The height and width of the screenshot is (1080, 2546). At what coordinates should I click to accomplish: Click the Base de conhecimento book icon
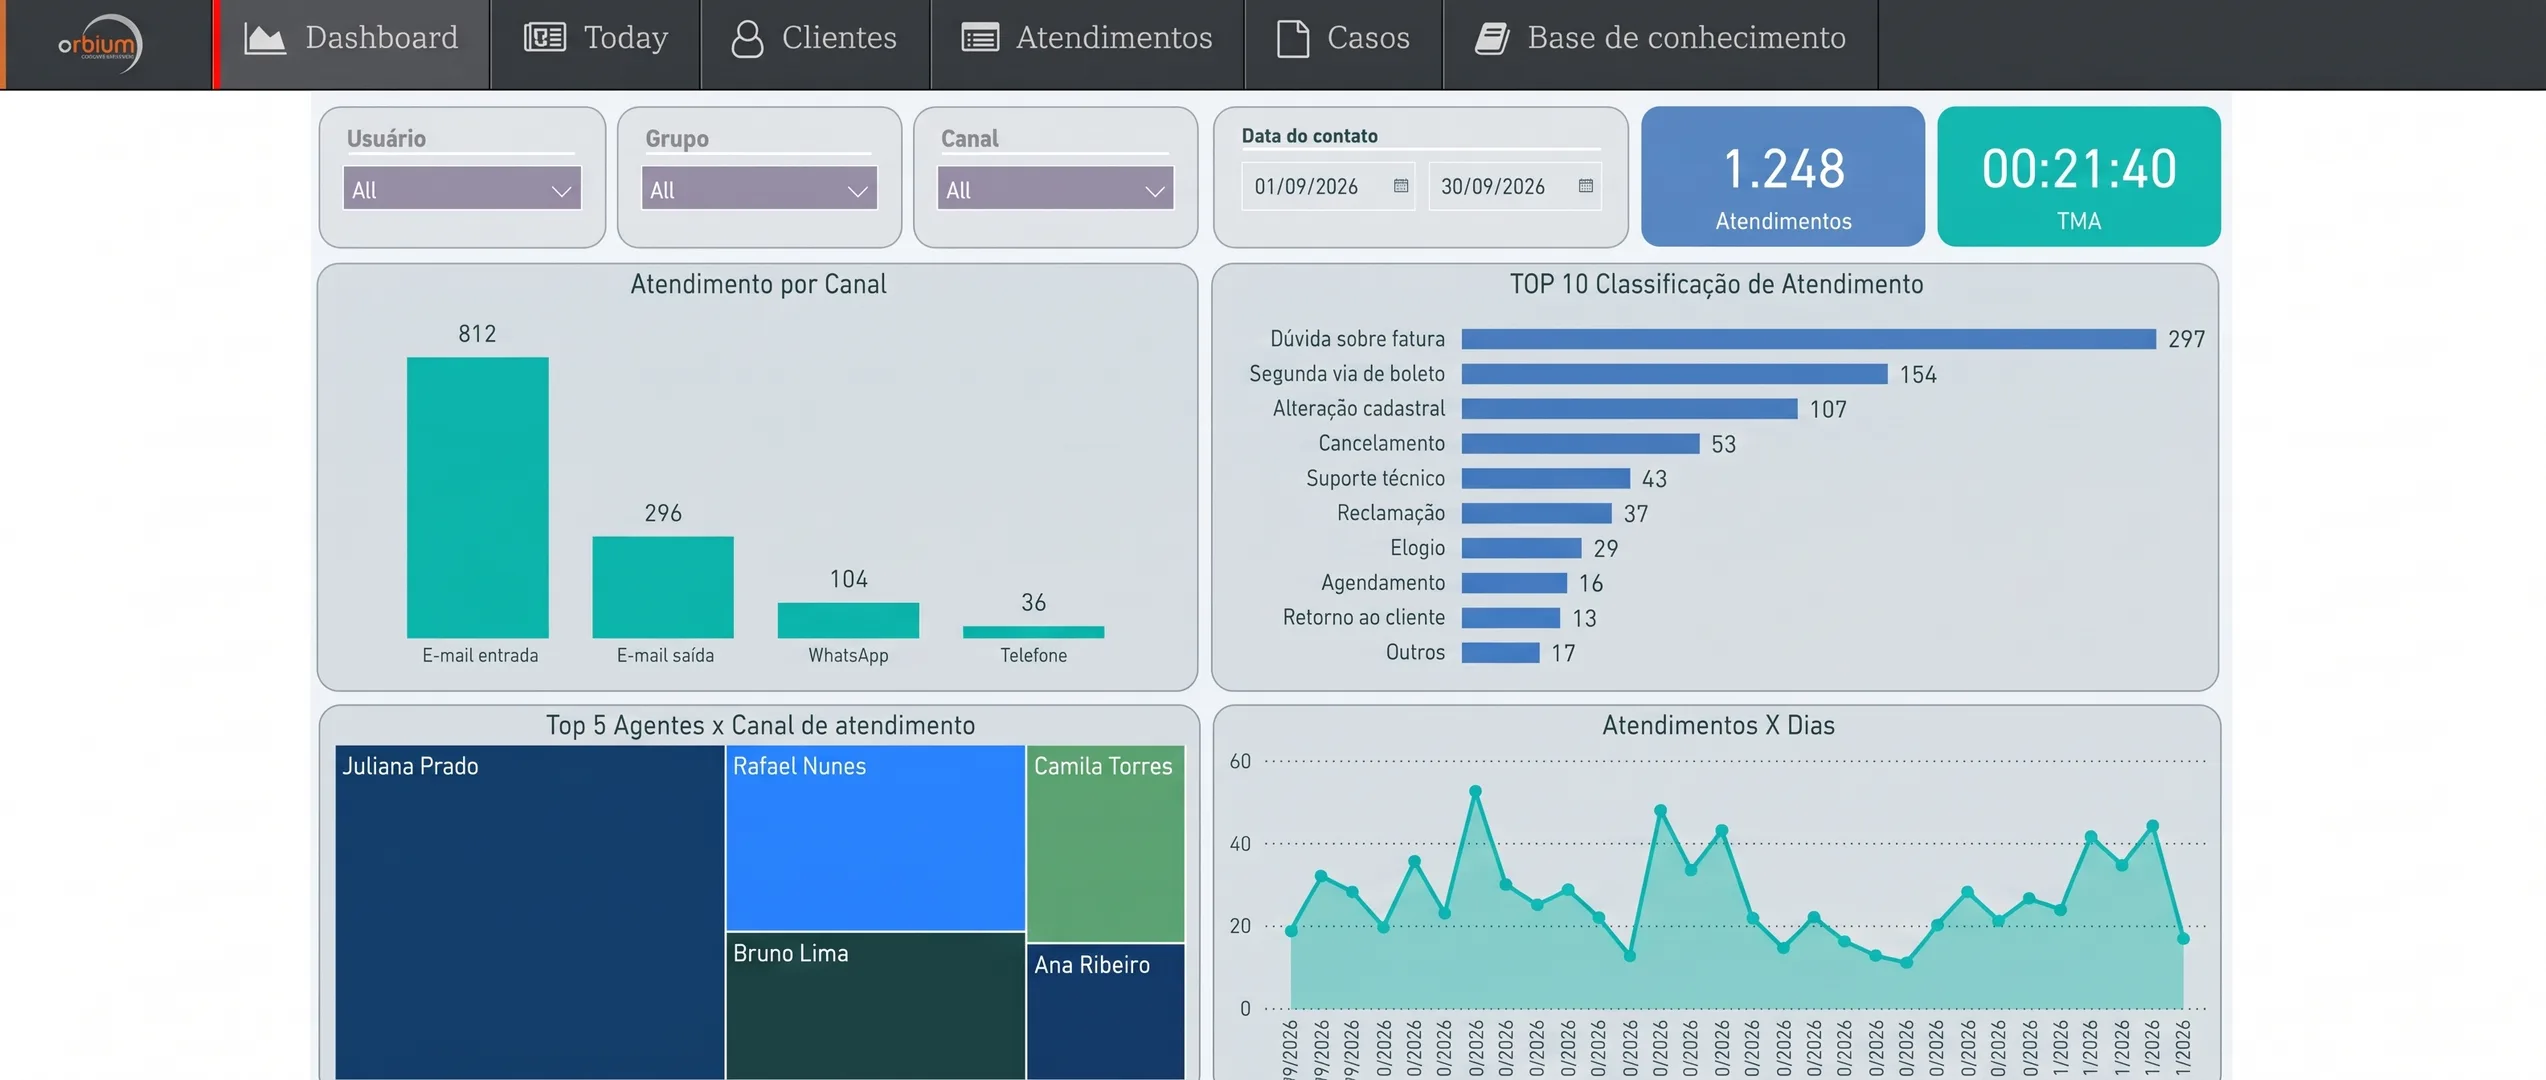(x=1492, y=38)
